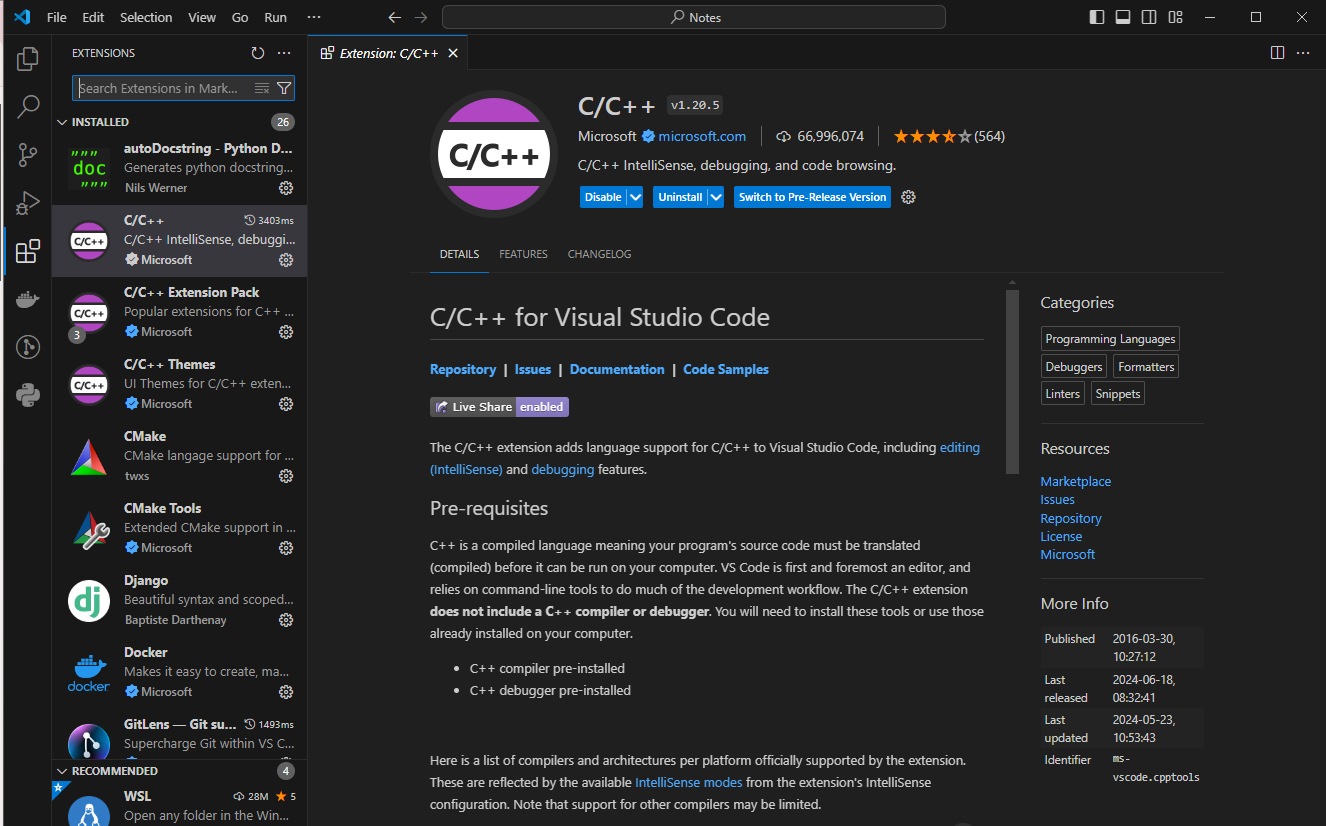This screenshot has height=826, width=1326.
Task: Open microsoft.com publisher link
Action: point(702,136)
